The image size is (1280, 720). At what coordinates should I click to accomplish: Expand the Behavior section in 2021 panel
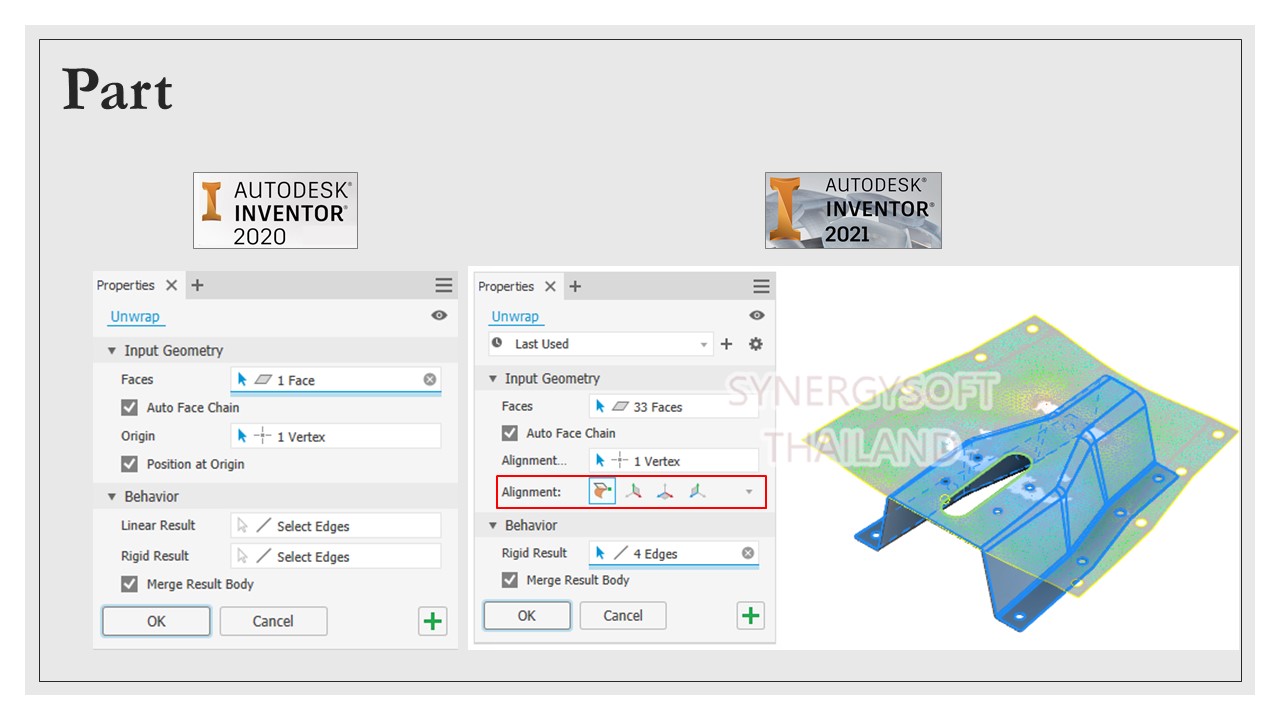491,525
